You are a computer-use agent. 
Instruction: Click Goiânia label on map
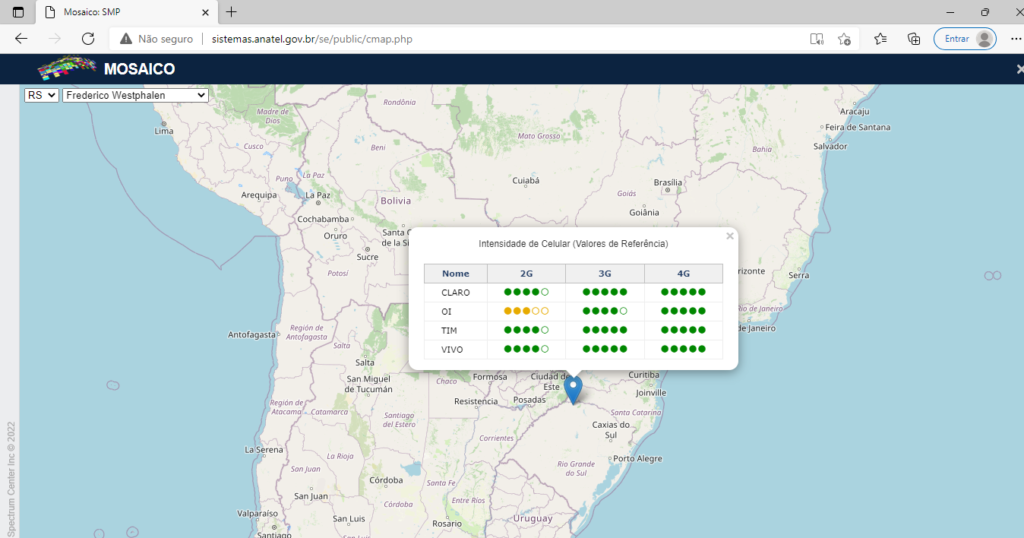tap(644, 212)
